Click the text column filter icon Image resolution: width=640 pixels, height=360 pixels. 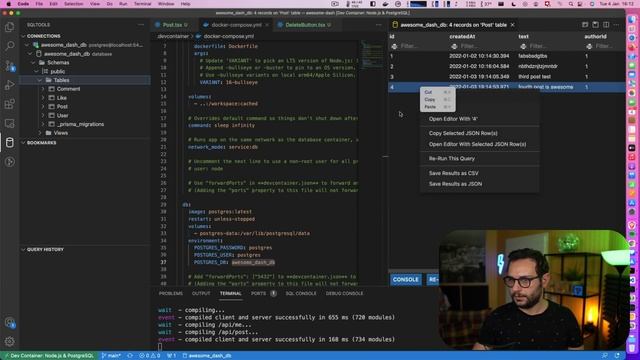tap(523, 47)
